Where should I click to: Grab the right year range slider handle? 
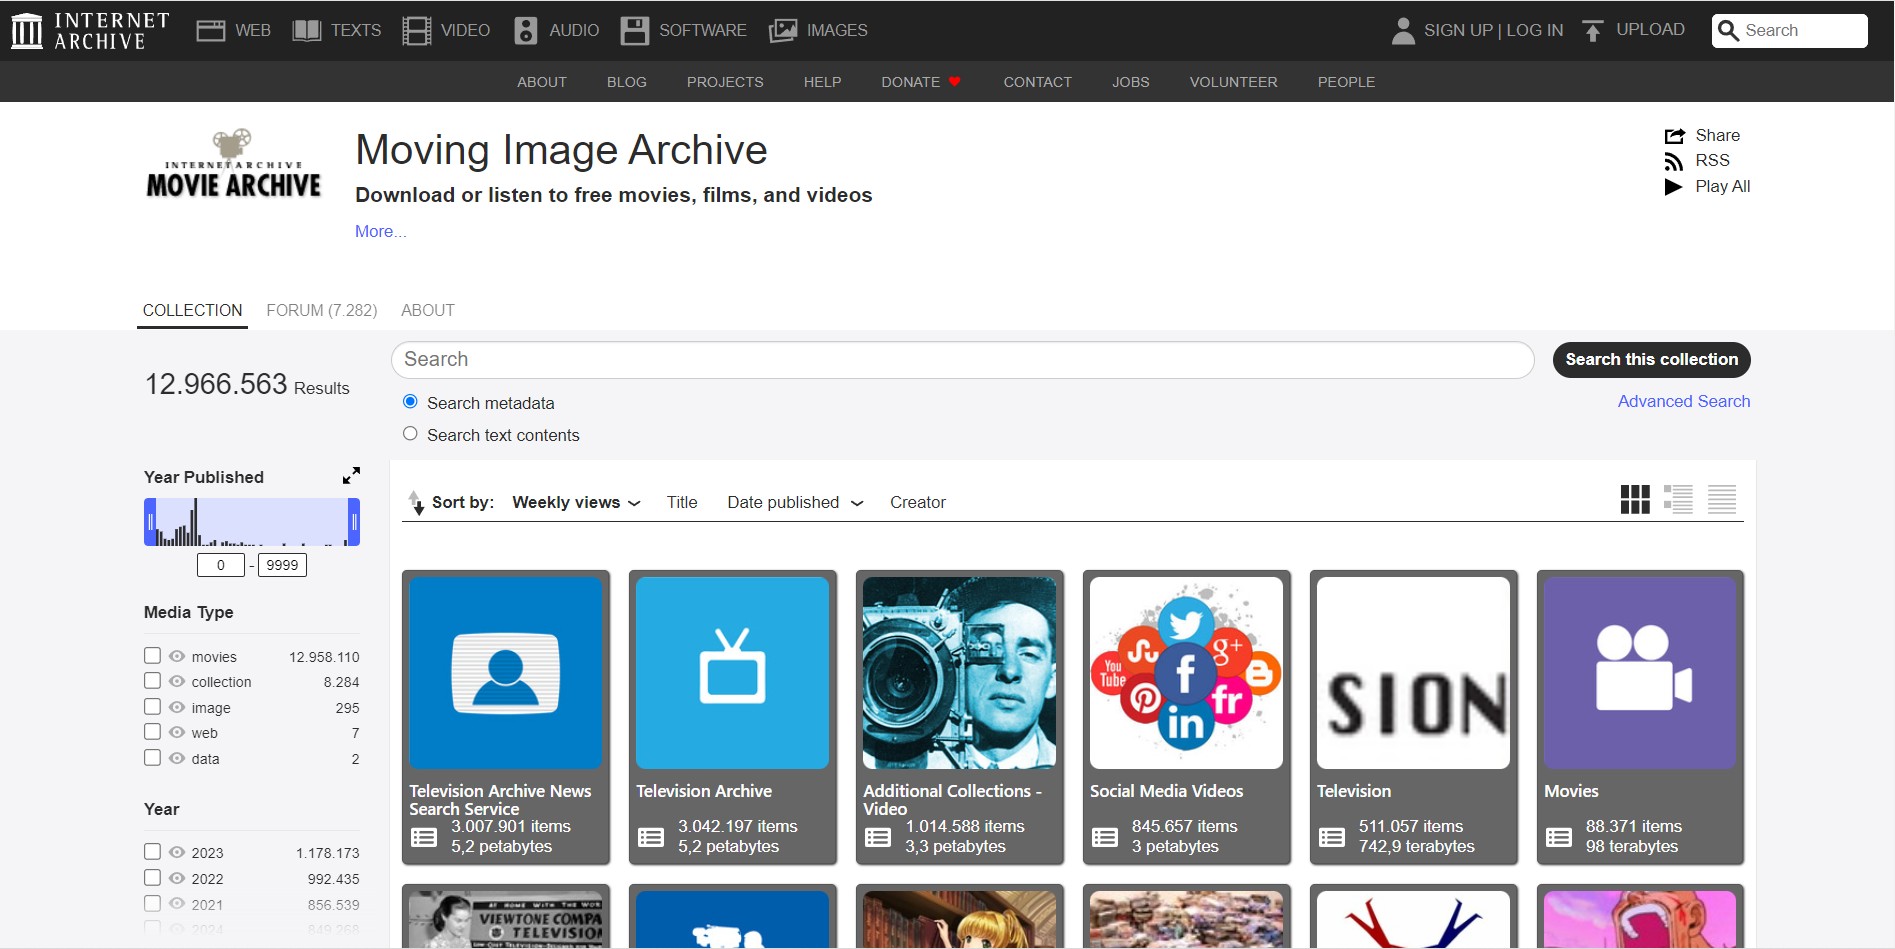[x=354, y=522]
